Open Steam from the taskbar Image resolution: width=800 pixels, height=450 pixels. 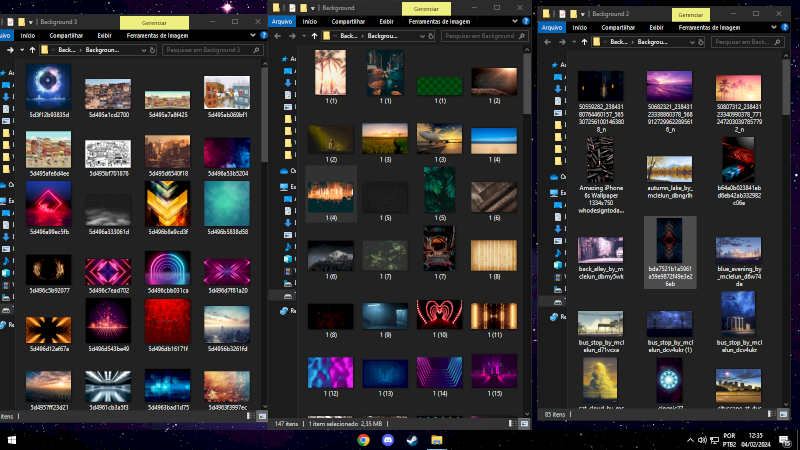point(412,439)
